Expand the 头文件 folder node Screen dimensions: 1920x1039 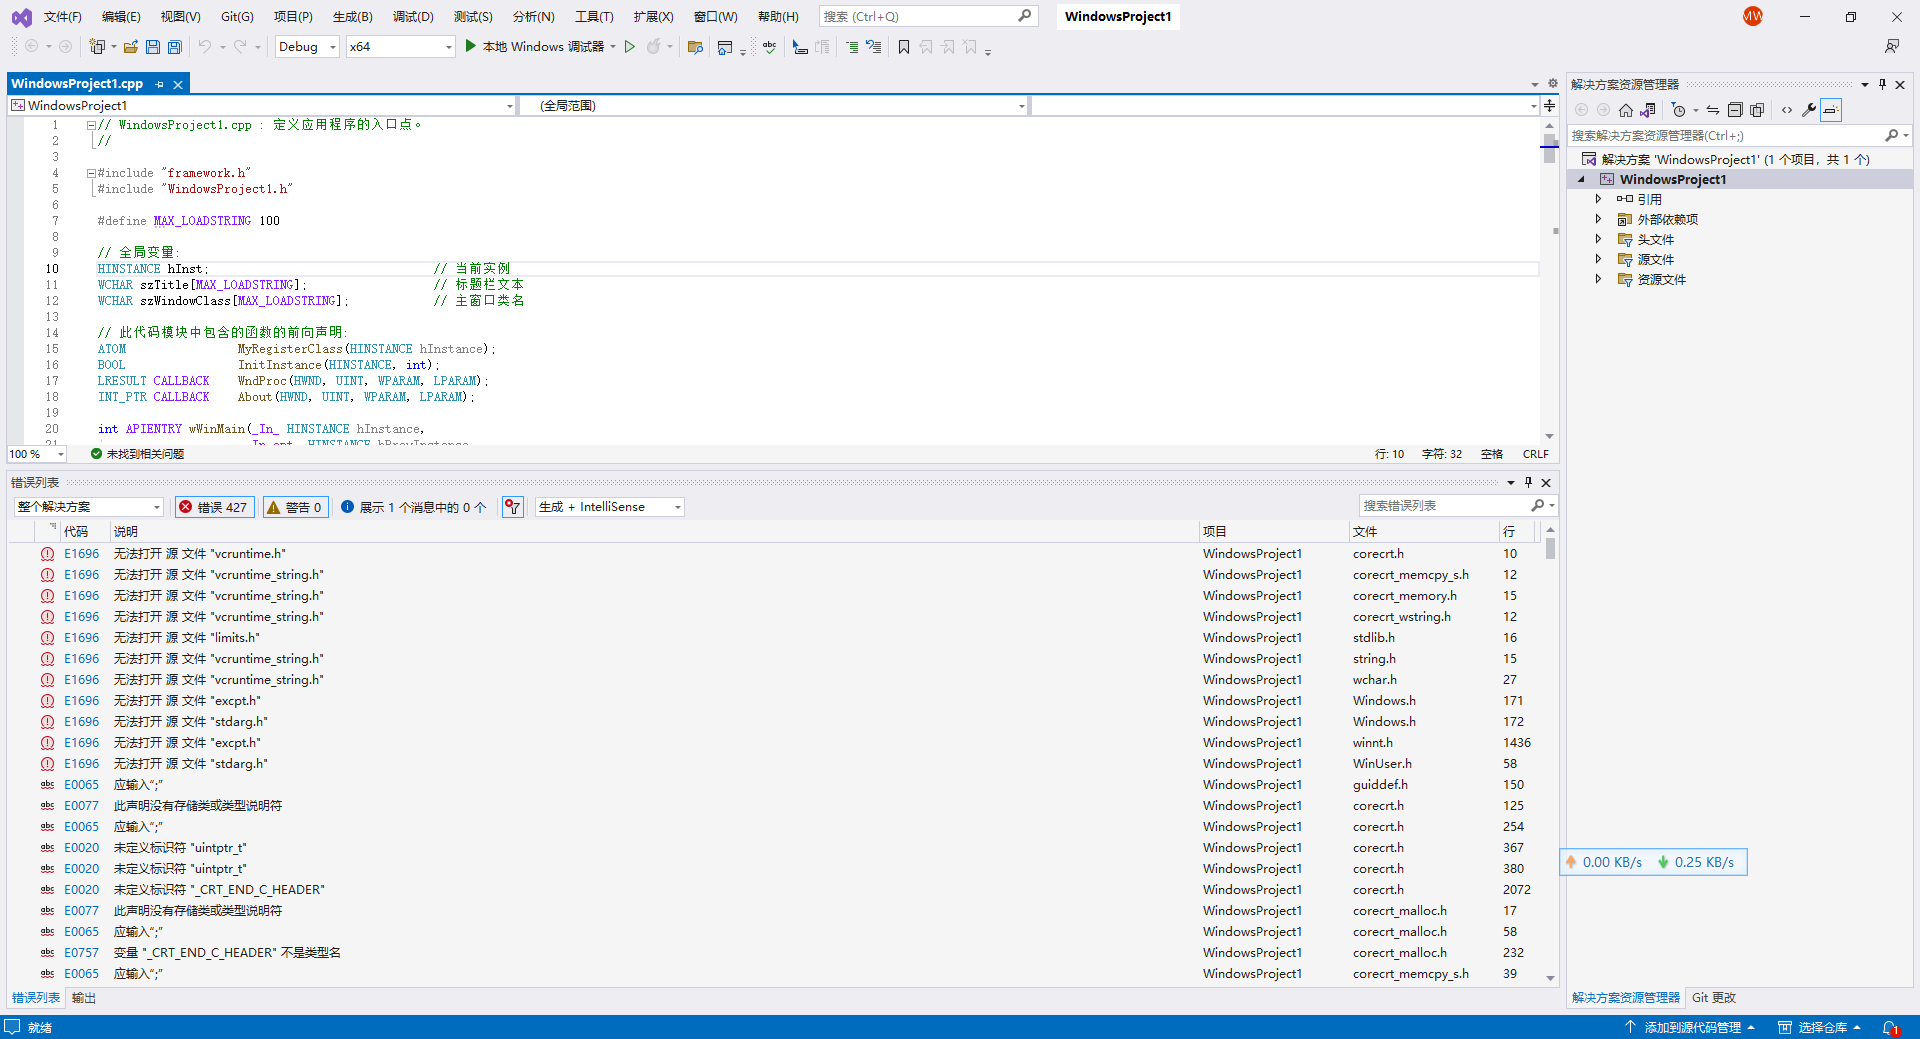[1598, 239]
